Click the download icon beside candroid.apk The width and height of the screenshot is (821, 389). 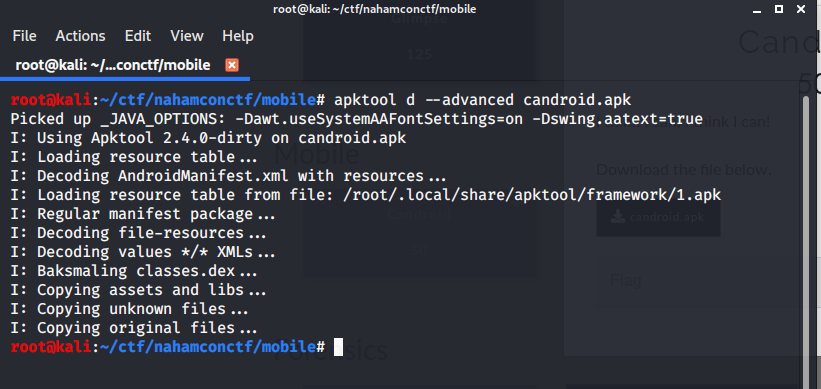point(618,217)
